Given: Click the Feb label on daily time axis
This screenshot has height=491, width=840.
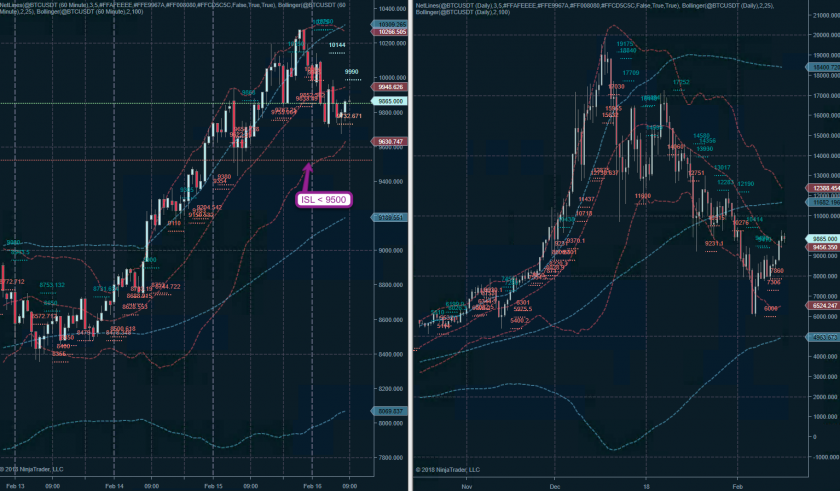Looking at the screenshot, I should click(x=737, y=487).
